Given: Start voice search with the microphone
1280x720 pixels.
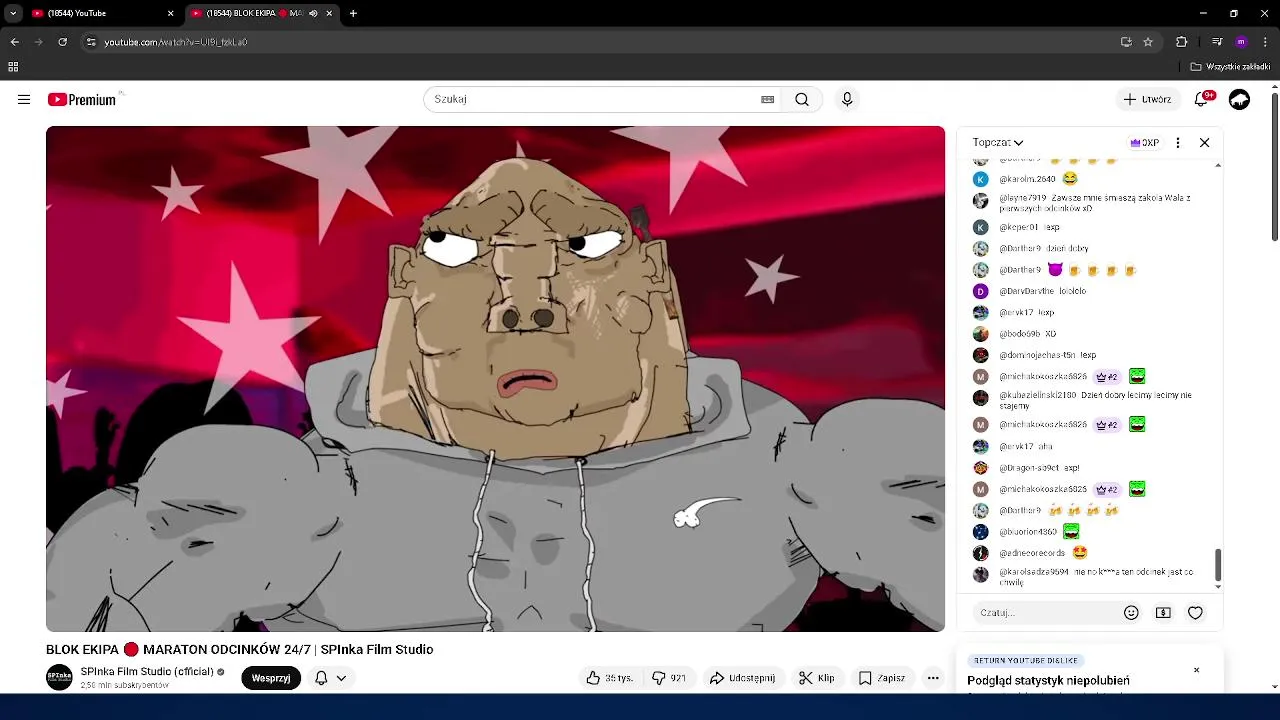Looking at the screenshot, I should pos(847,99).
